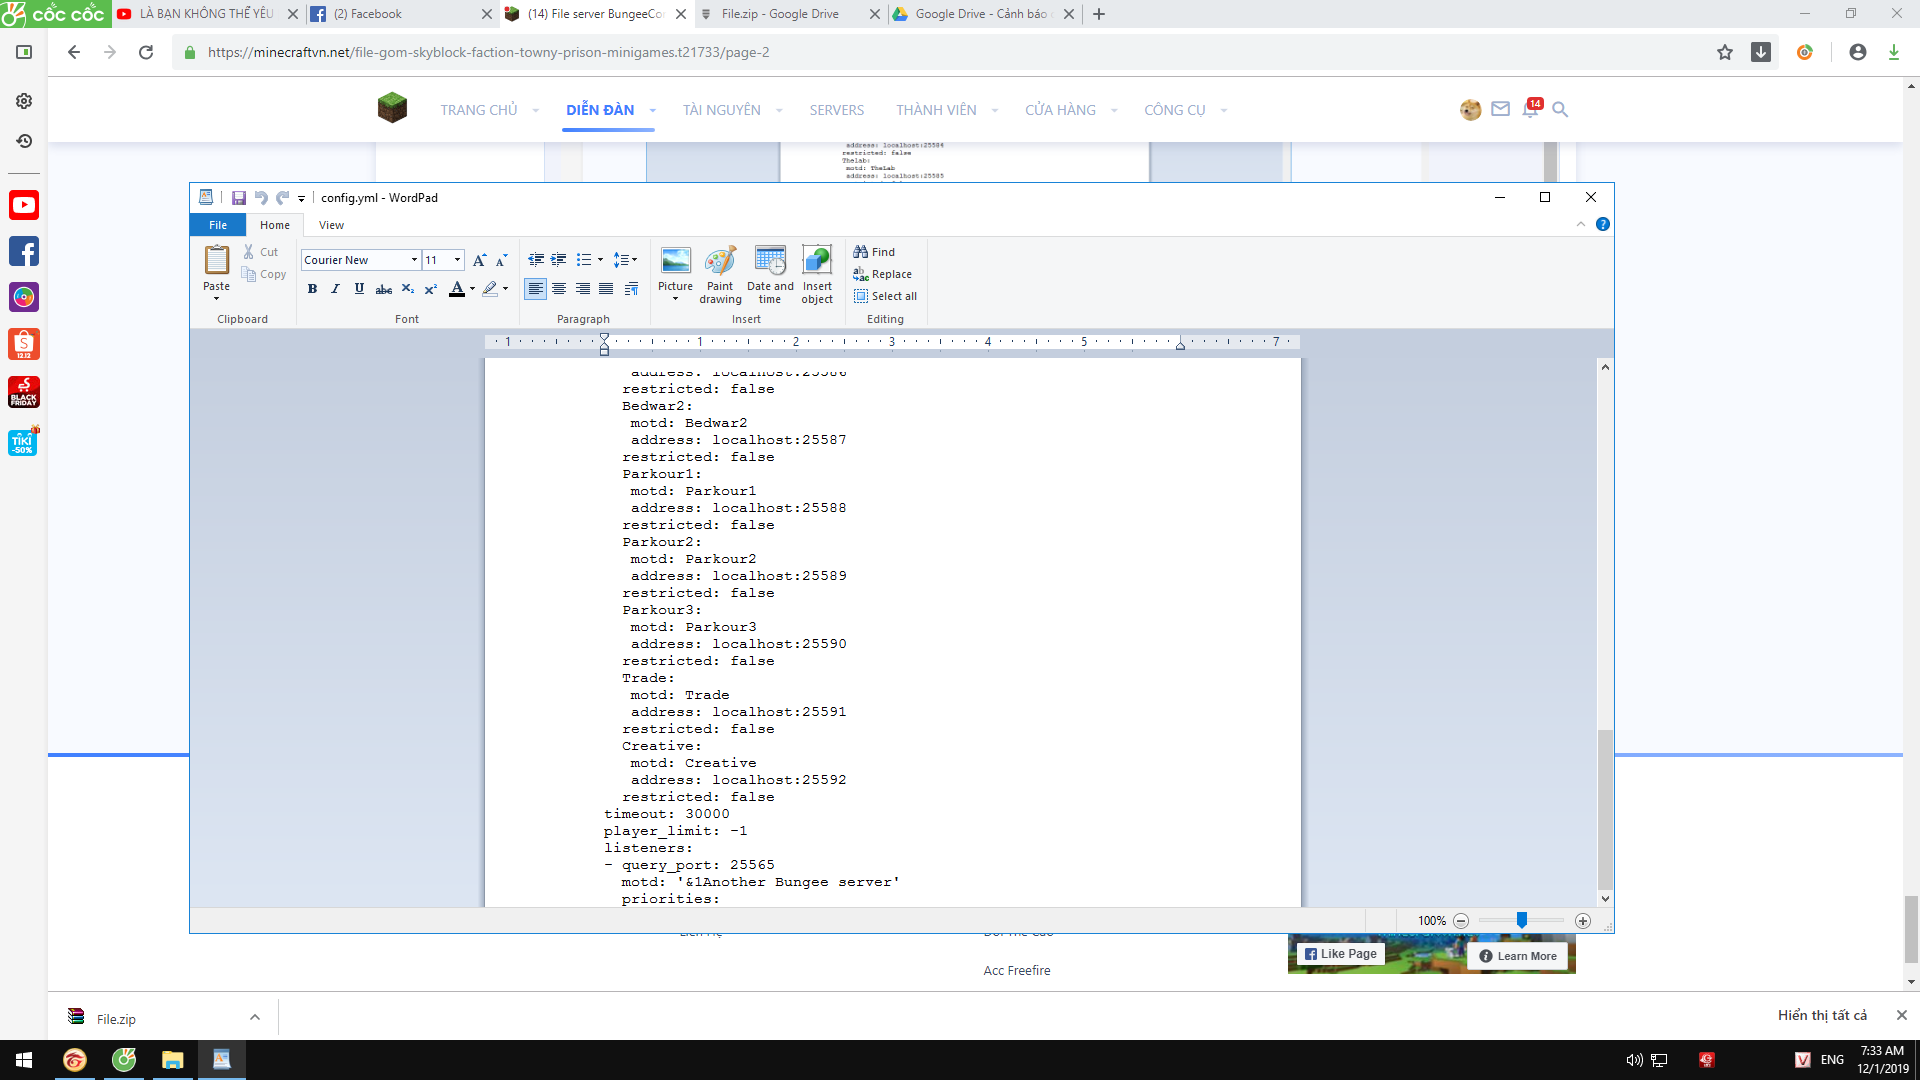The width and height of the screenshot is (1920, 1080).
Task: Open the File menu tab
Action: [218, 225]
